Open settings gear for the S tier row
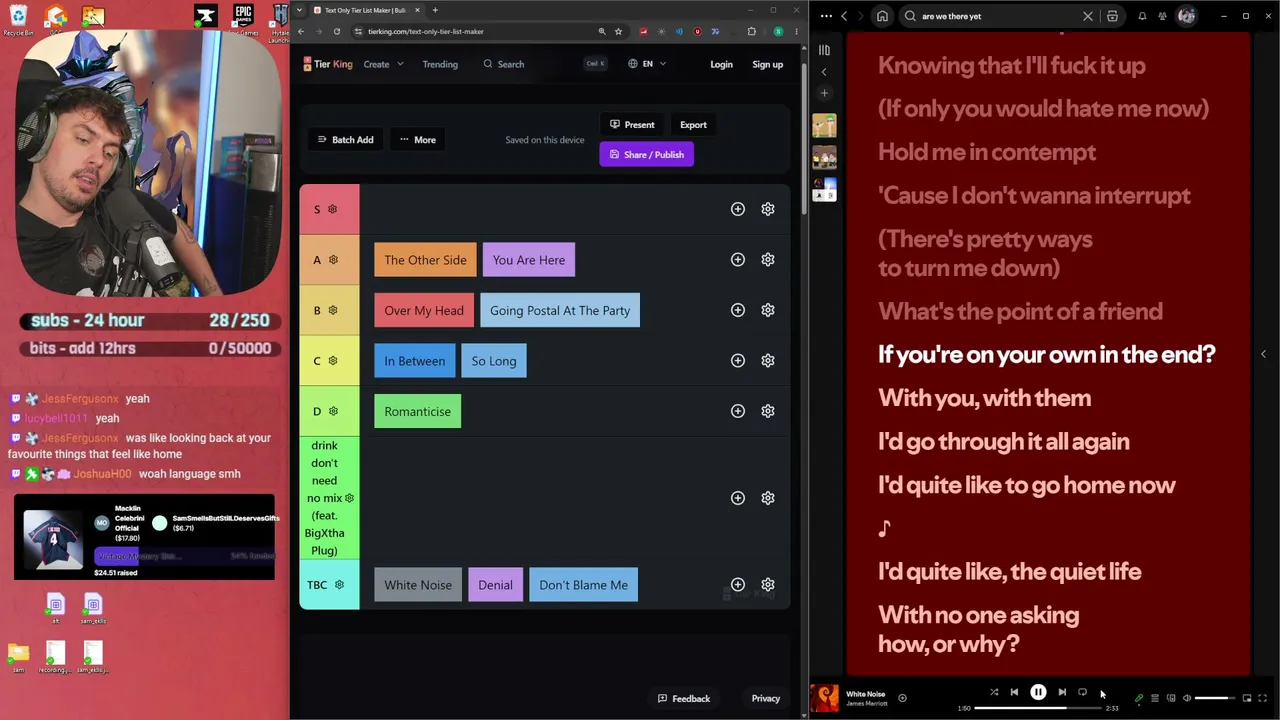 768,209
